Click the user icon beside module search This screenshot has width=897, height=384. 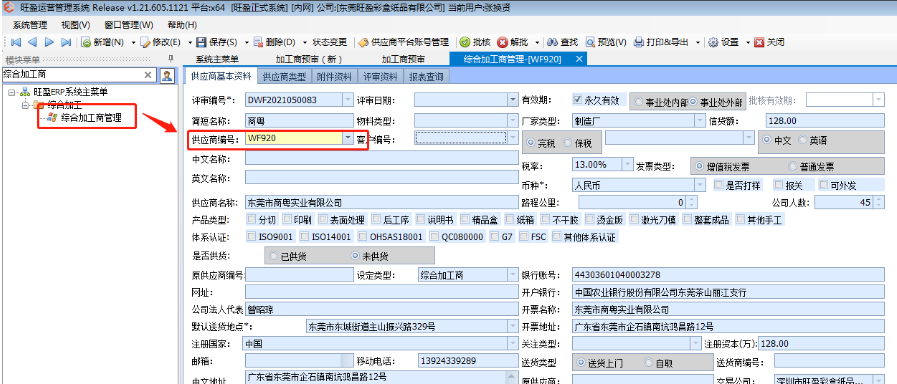[x=167, y=75]
